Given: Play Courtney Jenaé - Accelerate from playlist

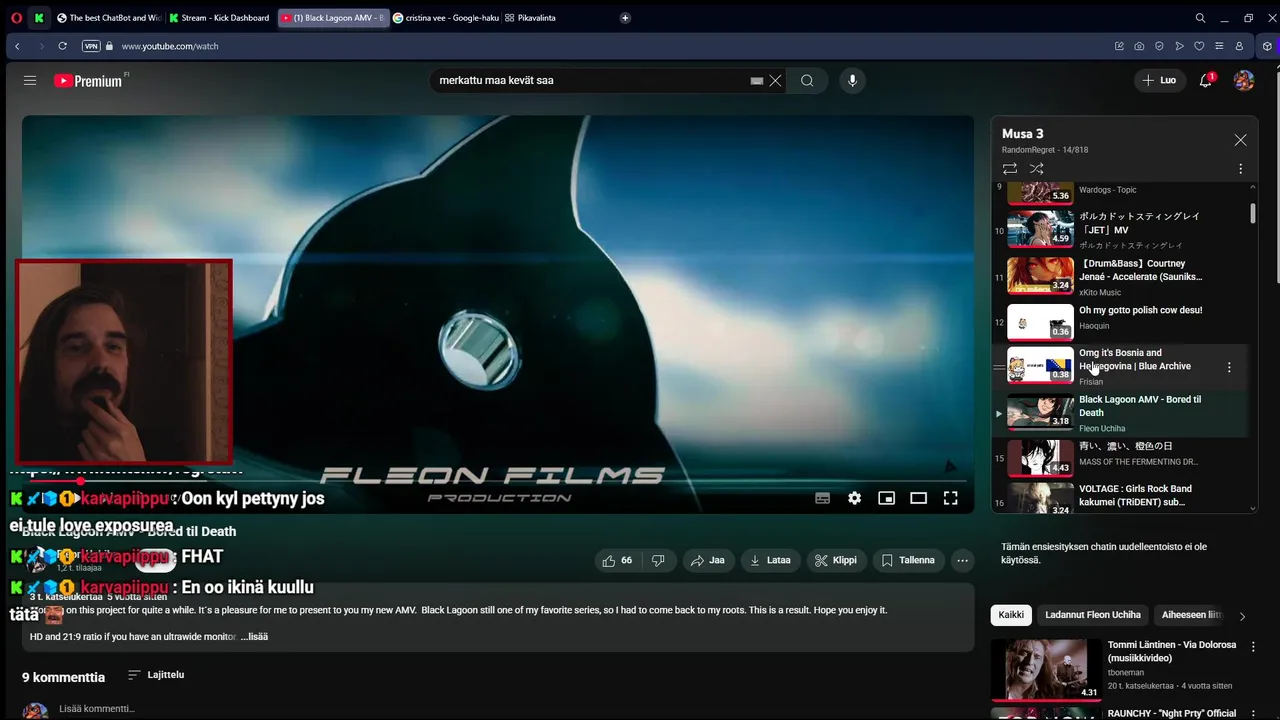Looking at the screenshot, I should (1120, 276).
